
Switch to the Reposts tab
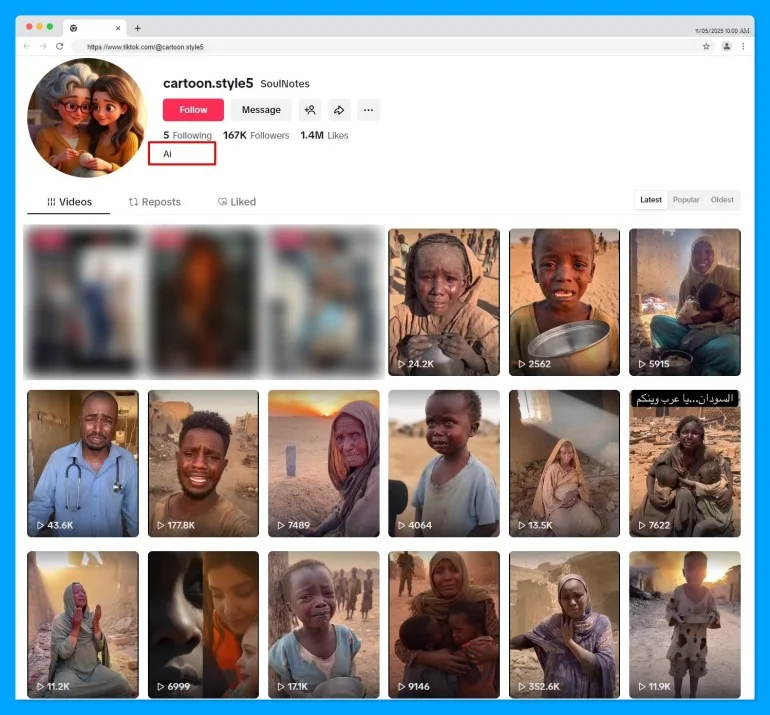point(155,202)
